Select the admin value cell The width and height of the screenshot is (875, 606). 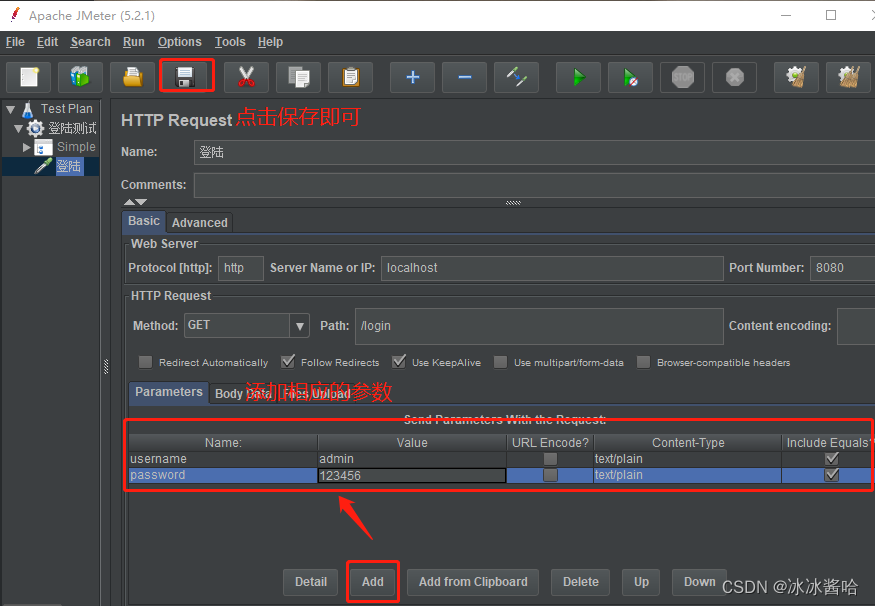(412, 459)
